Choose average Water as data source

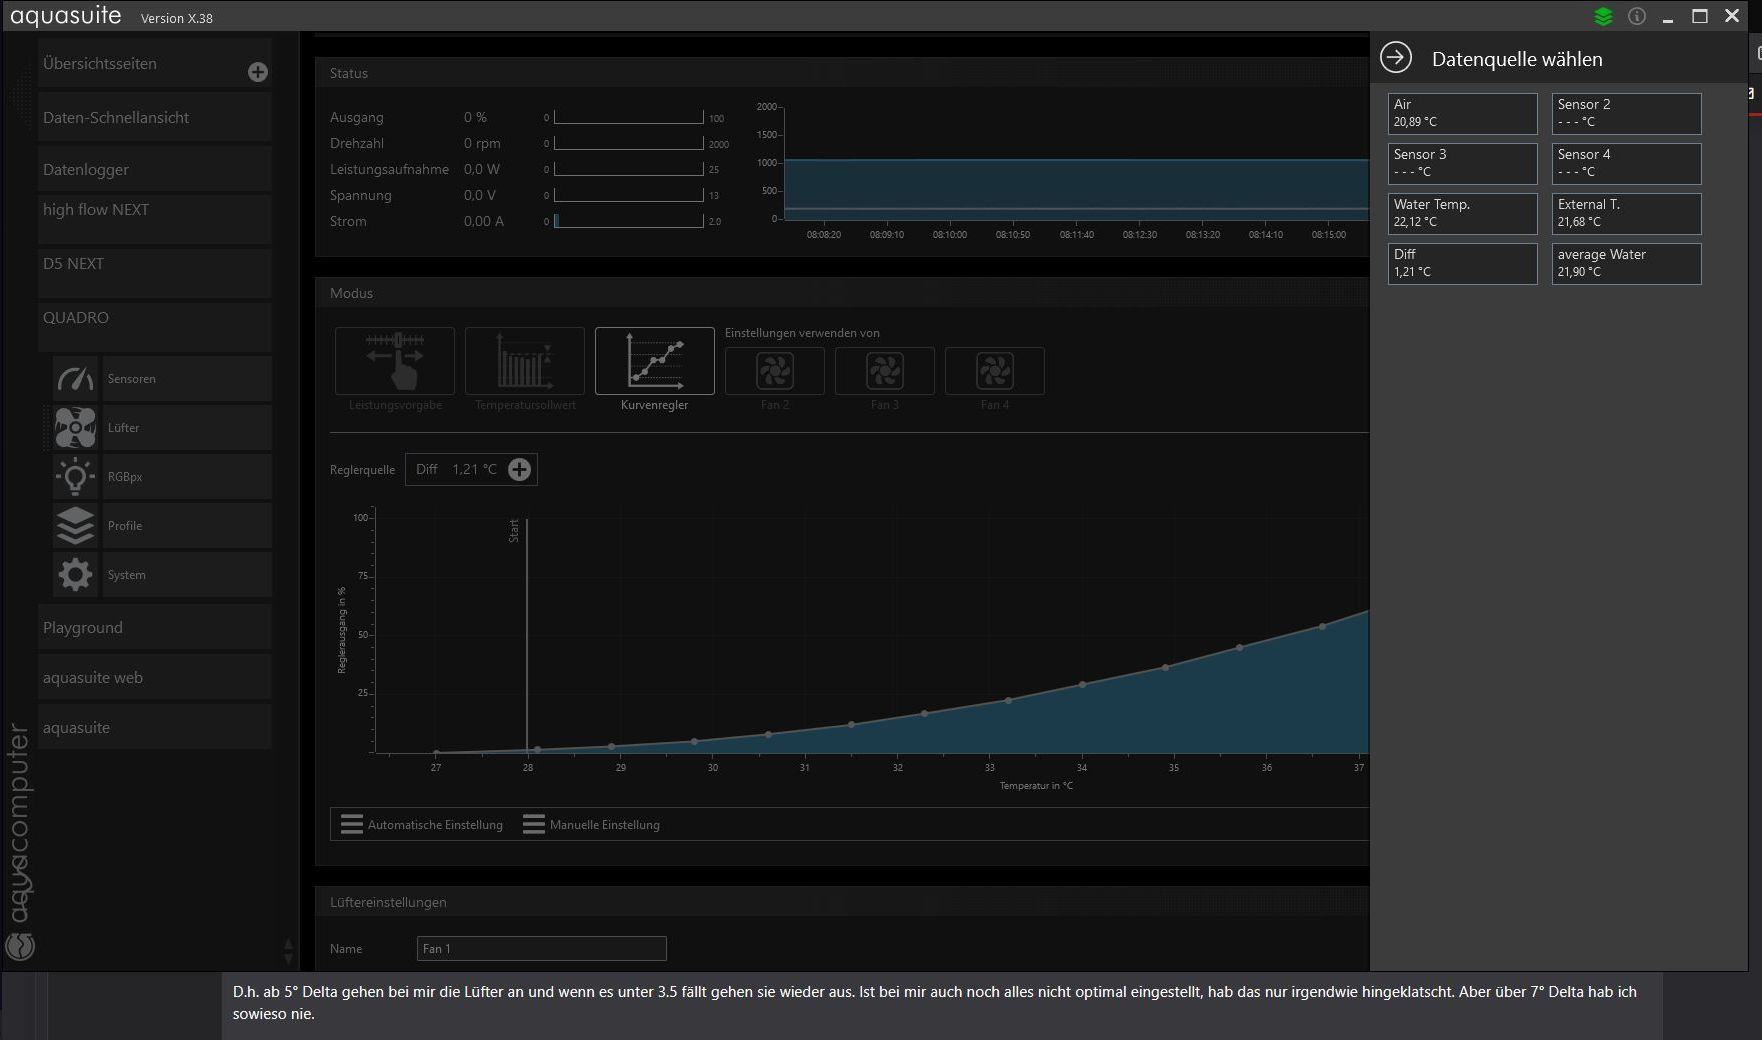[1626, 264]
